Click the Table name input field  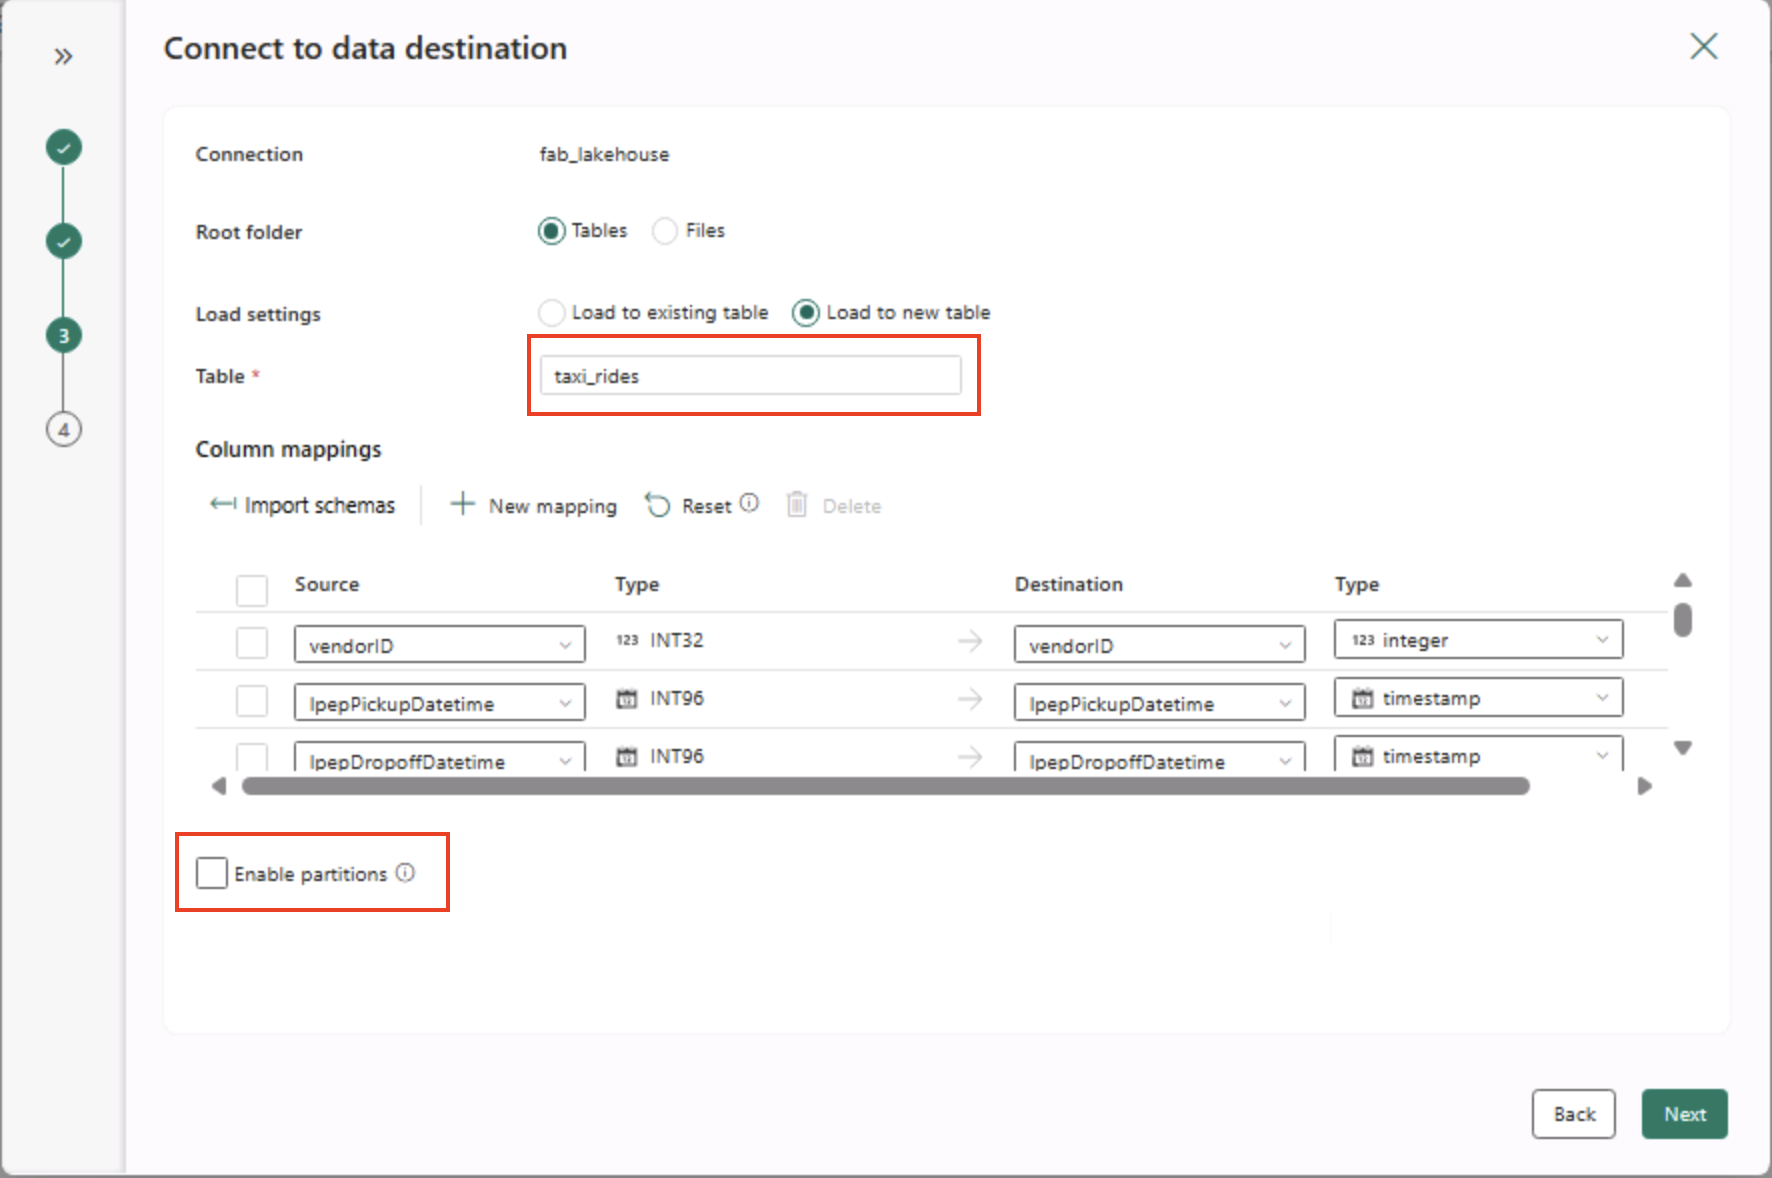coord(750,376)
